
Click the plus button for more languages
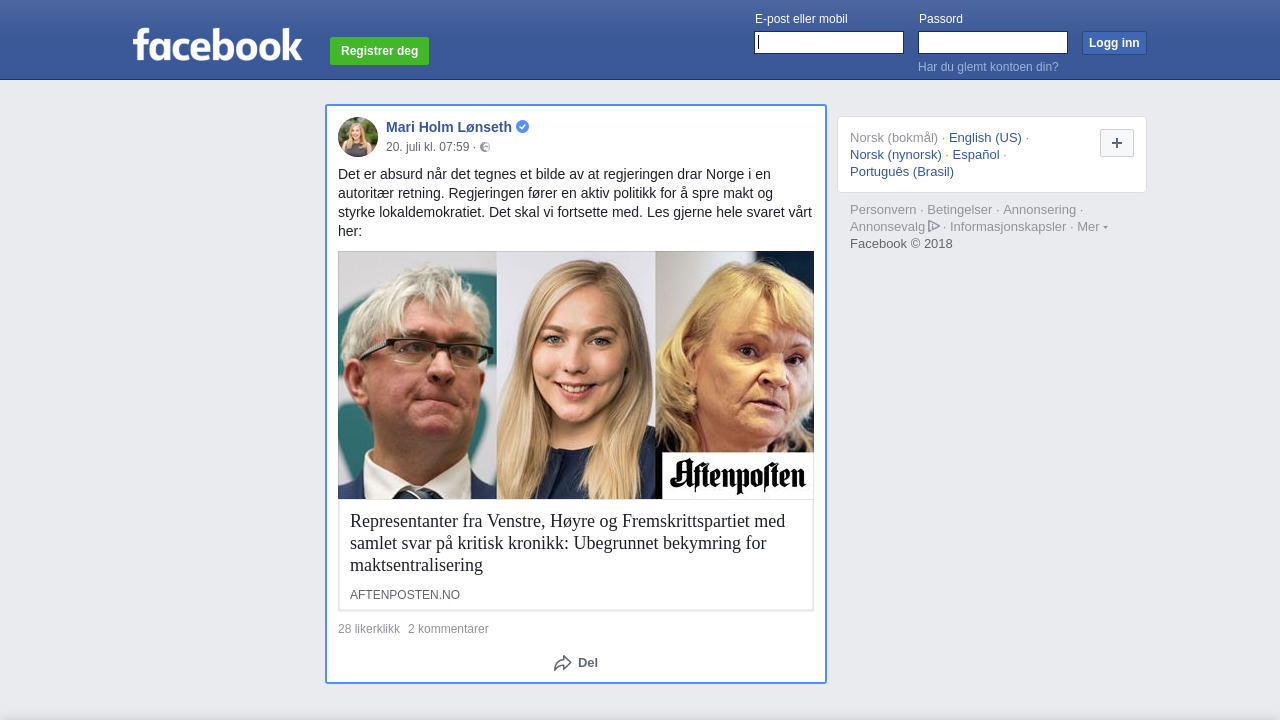pyautogui.click(x=1116, y=143)
